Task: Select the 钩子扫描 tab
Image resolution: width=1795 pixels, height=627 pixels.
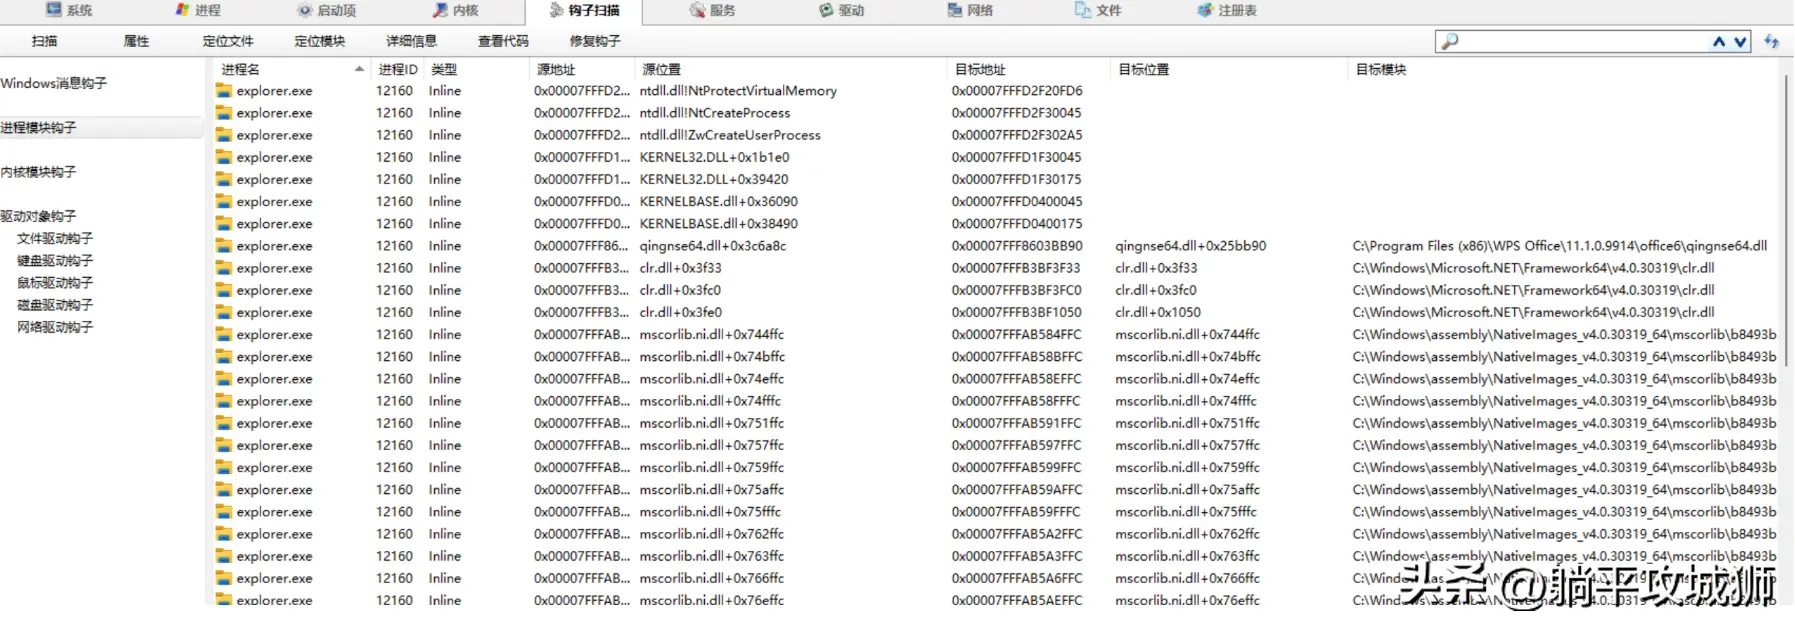Action: click(x=584, y=10)
